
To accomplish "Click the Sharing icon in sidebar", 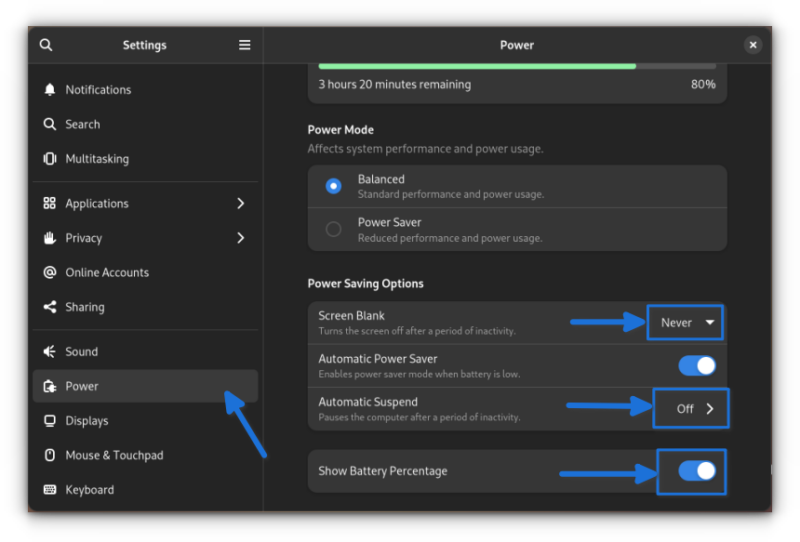I will point(49,307).
